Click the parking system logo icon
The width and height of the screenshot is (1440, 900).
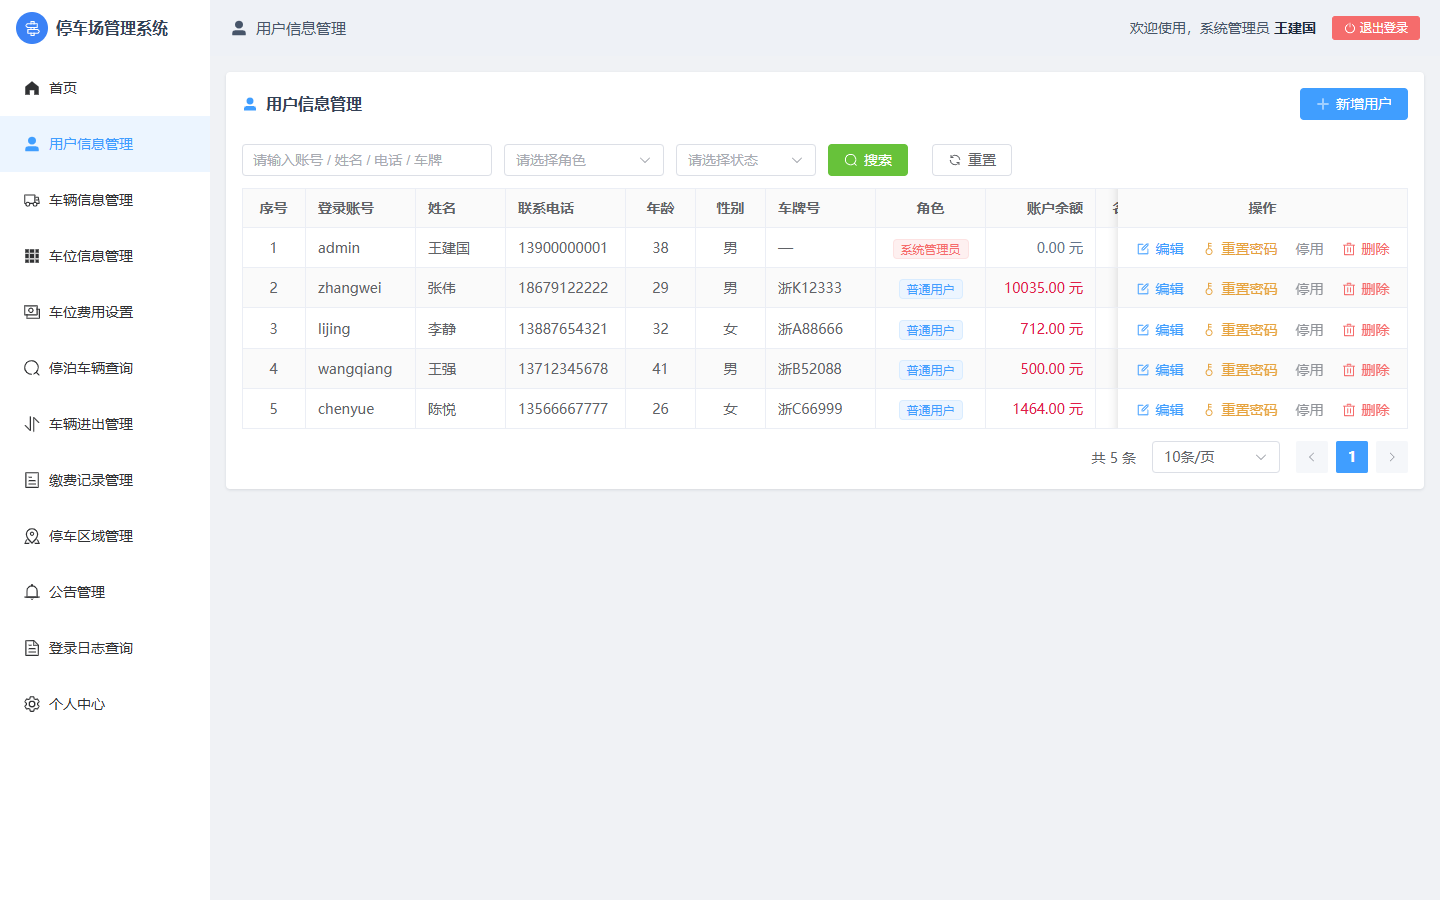pyautogui.click(x=32, y=28)
